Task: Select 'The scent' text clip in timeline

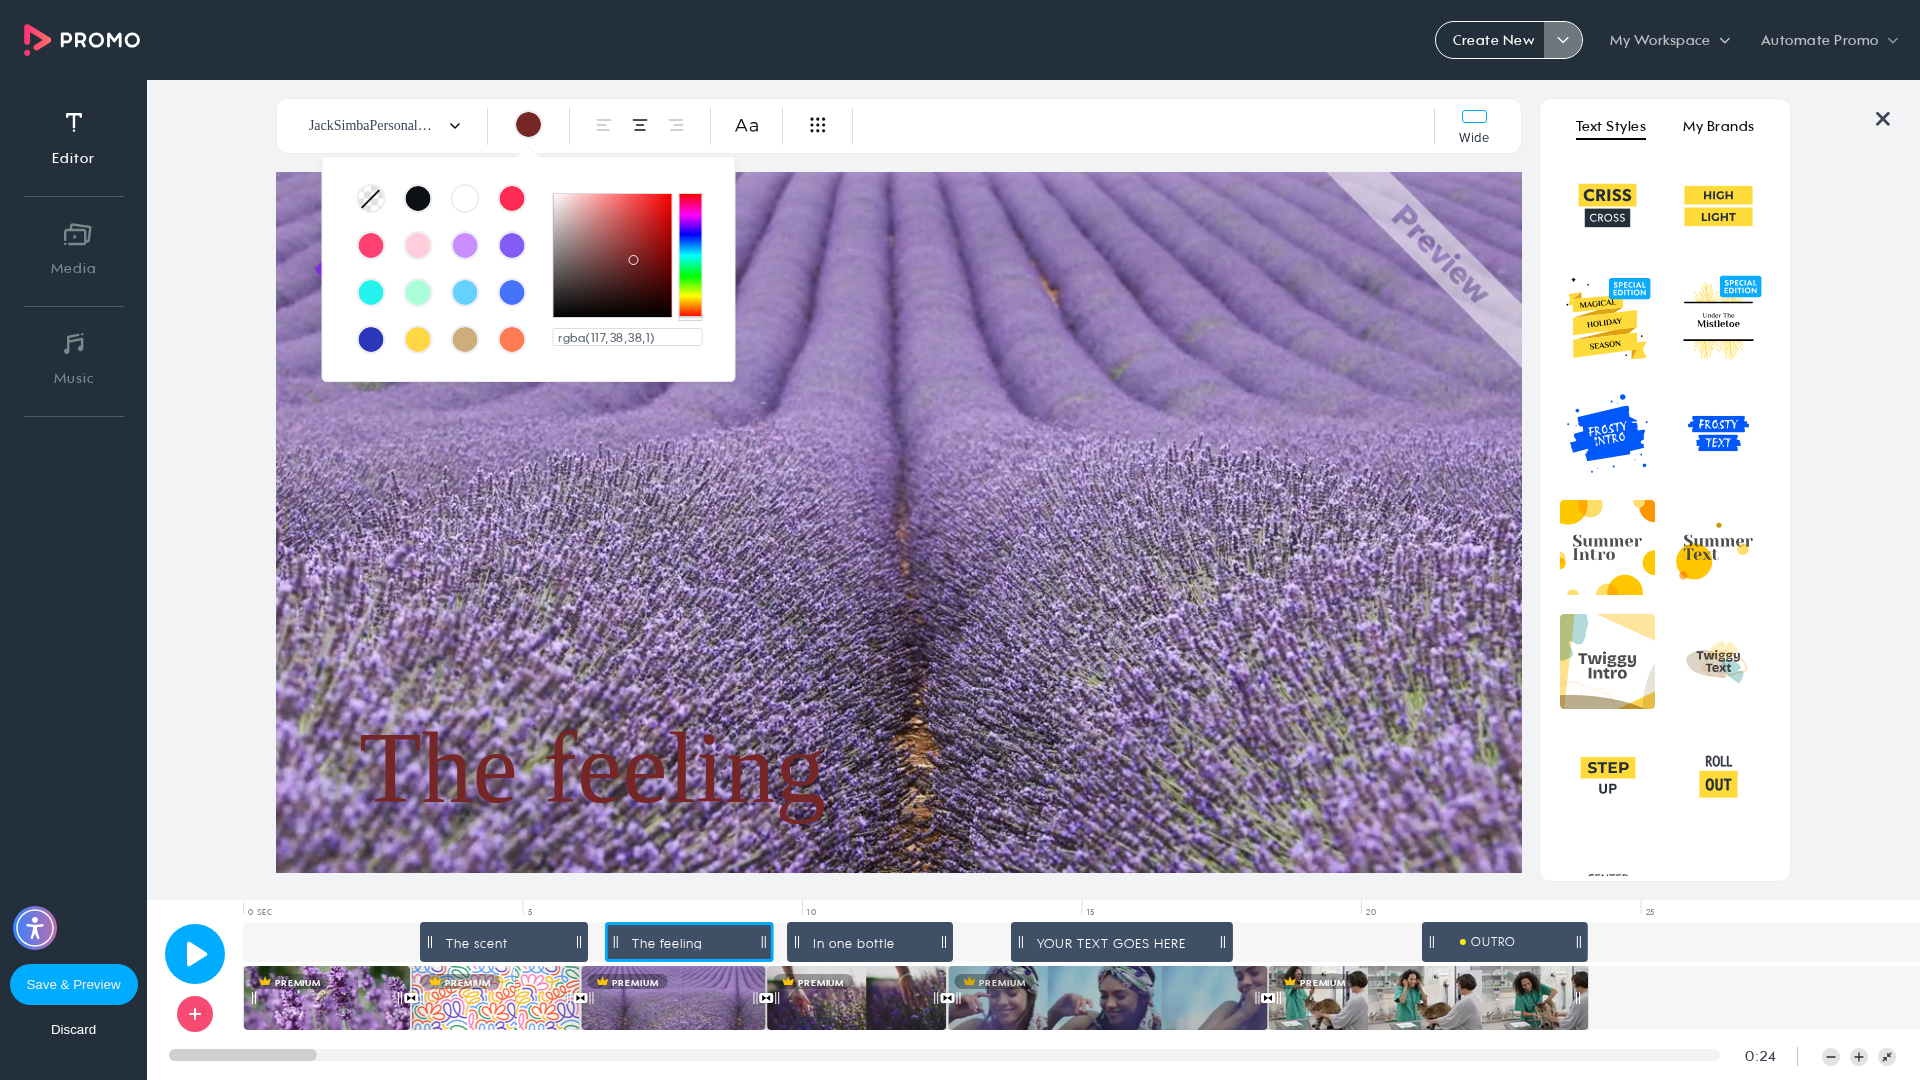Action: point(504,943)
